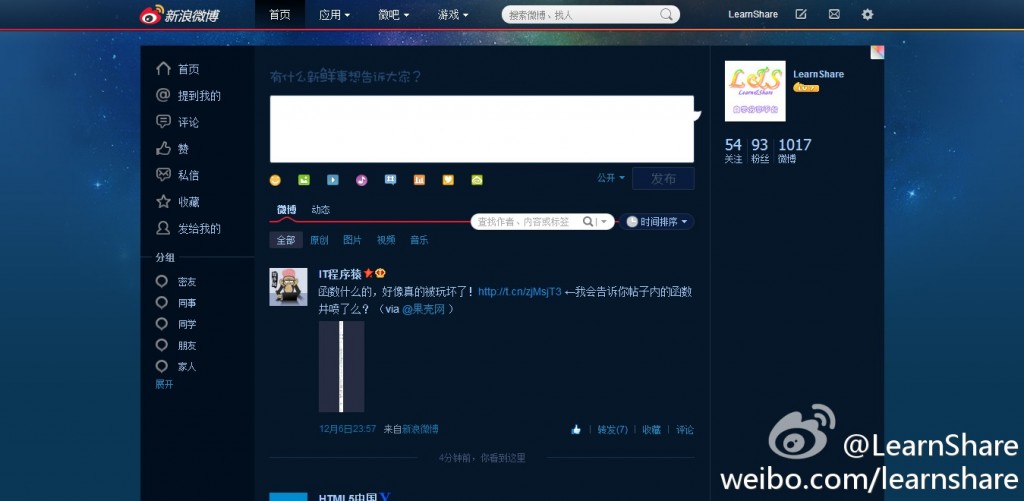Select the 视频 filter tab

tap(385, 240)
